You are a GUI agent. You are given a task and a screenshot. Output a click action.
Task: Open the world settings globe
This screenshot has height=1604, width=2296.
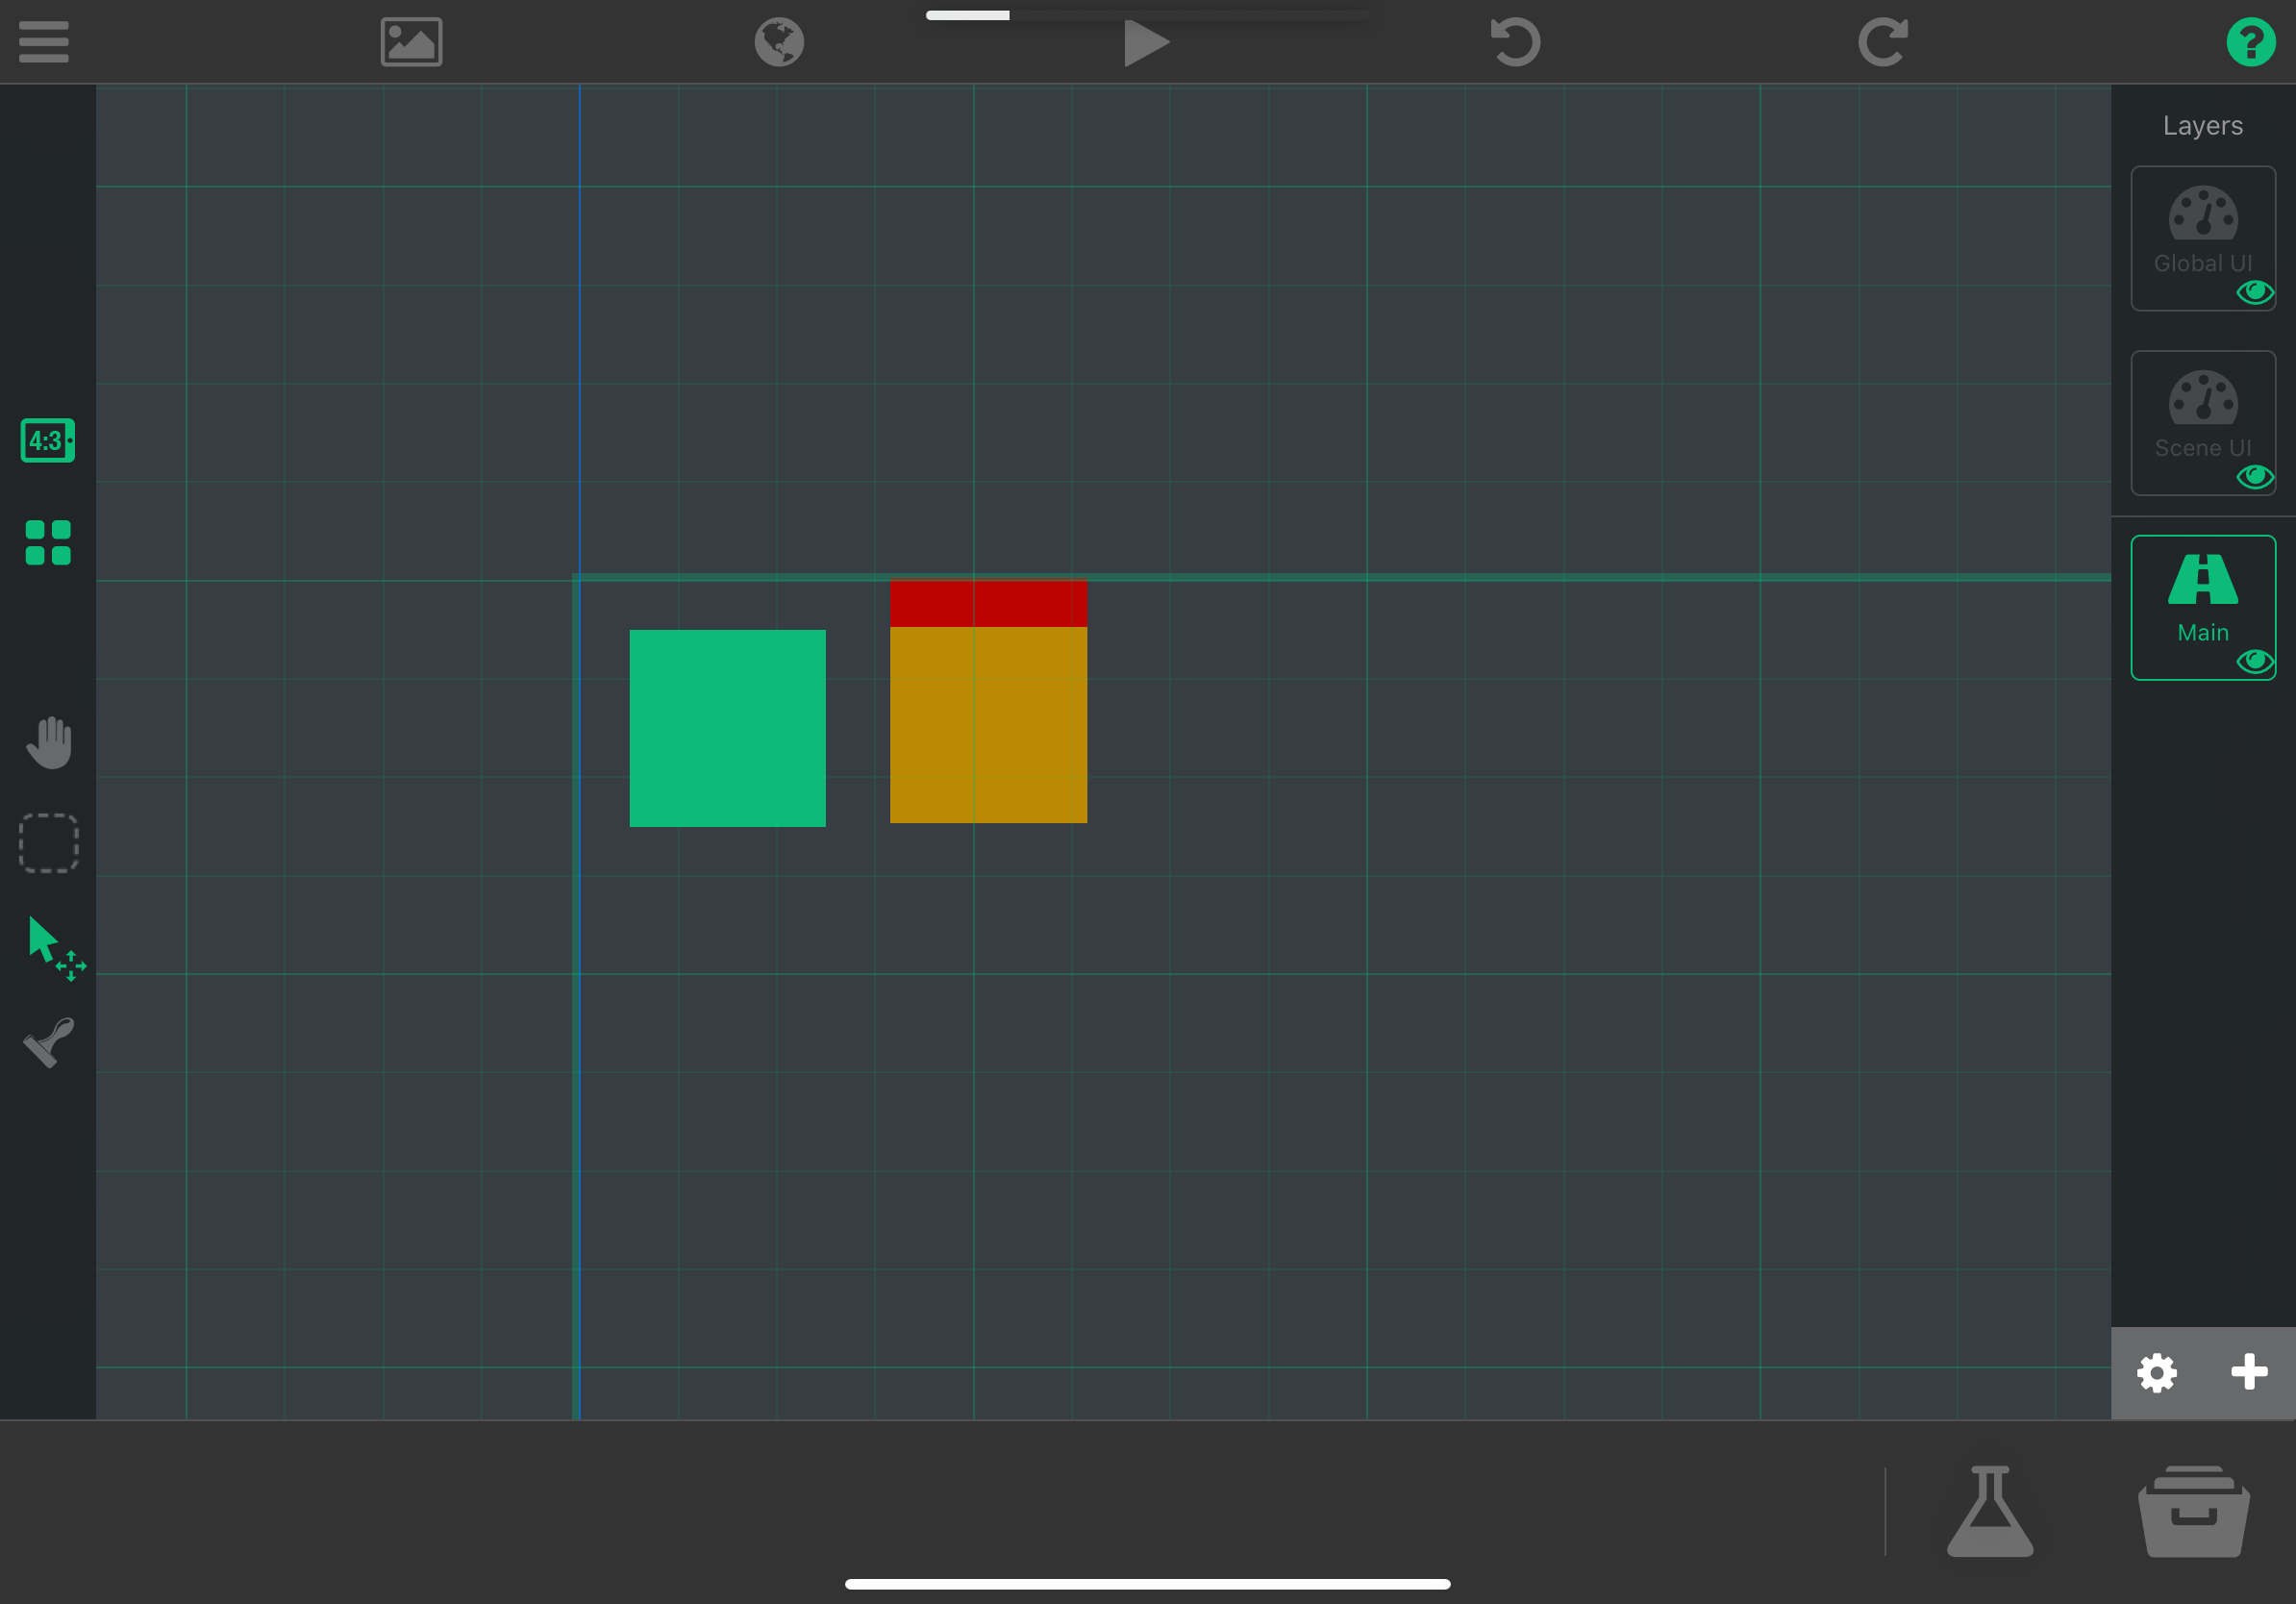tap(779, 42)
